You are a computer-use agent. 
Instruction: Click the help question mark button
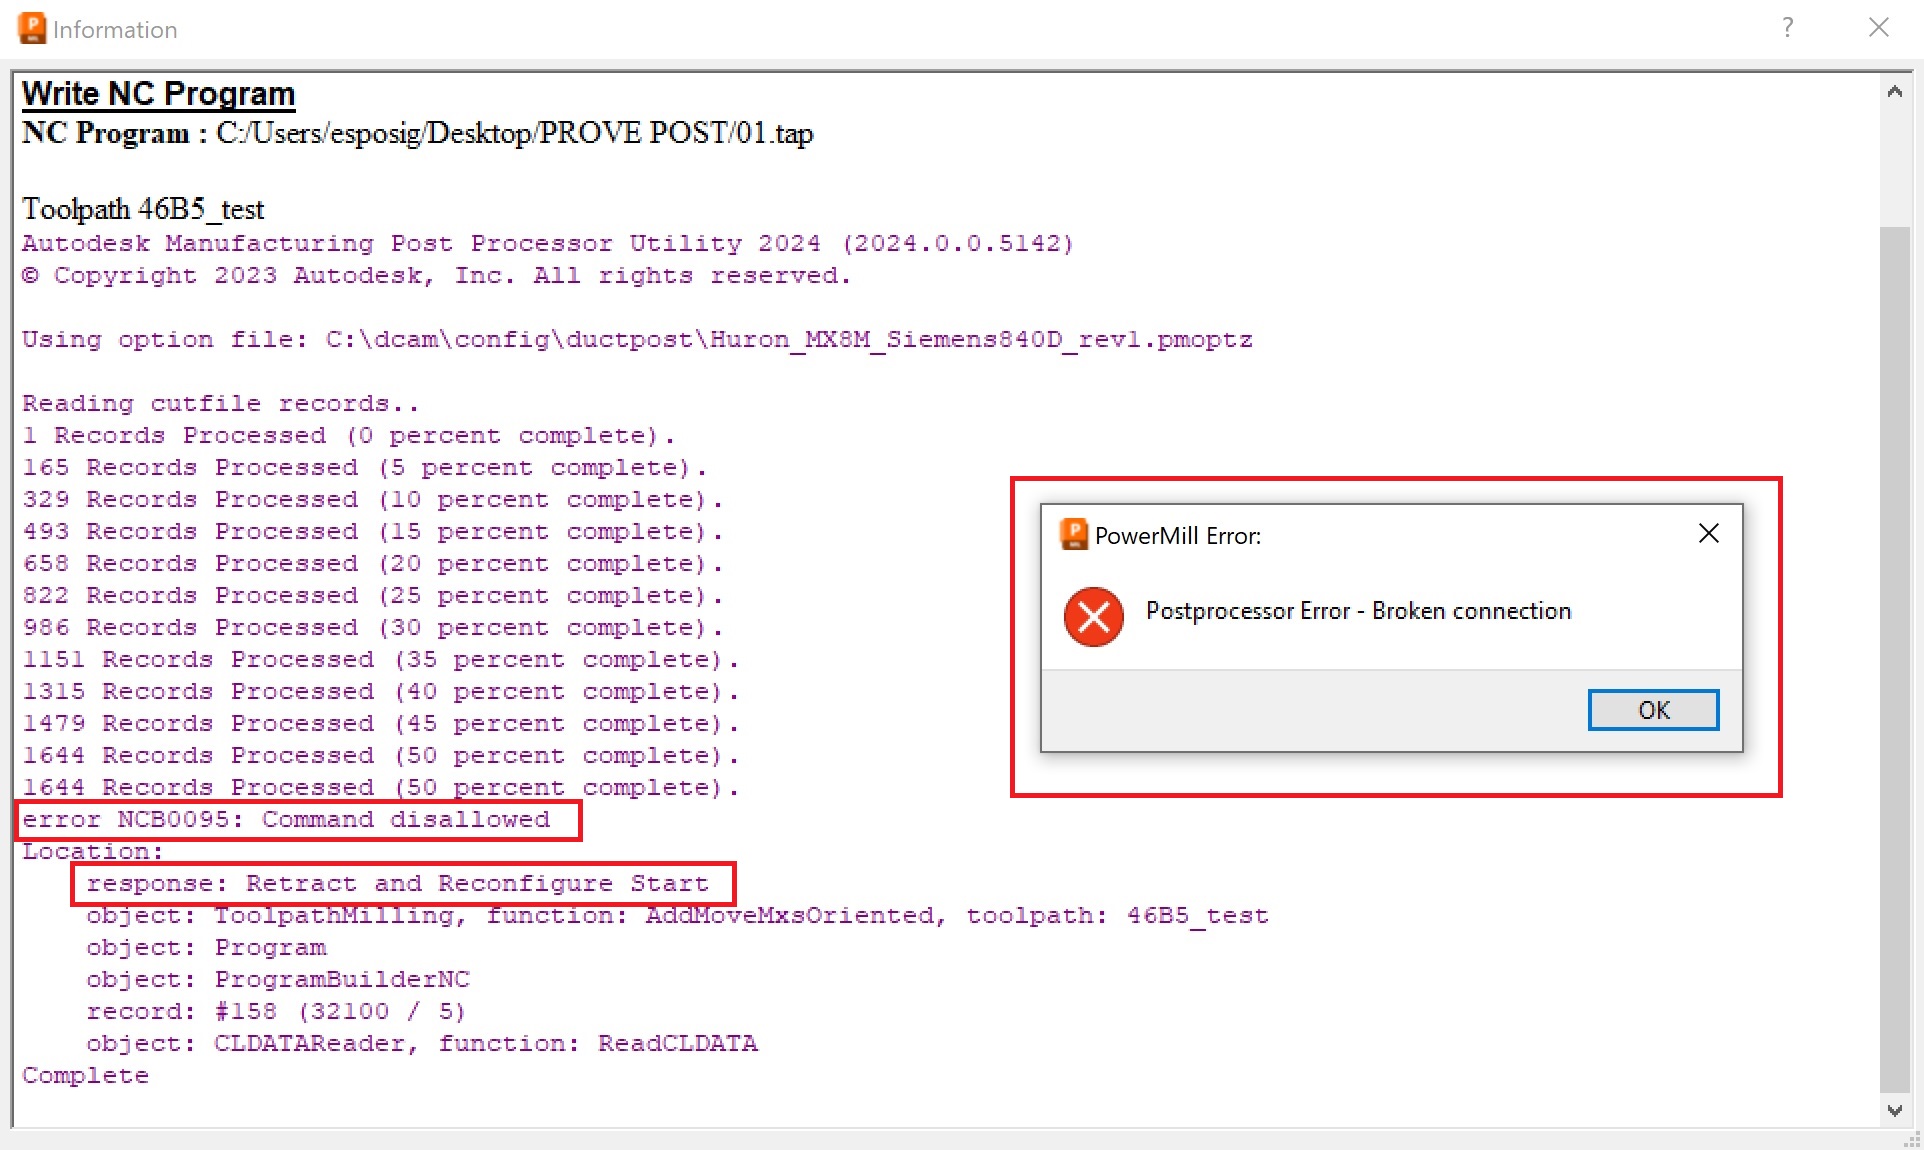pyautogui.click(x=1787, y=28)
